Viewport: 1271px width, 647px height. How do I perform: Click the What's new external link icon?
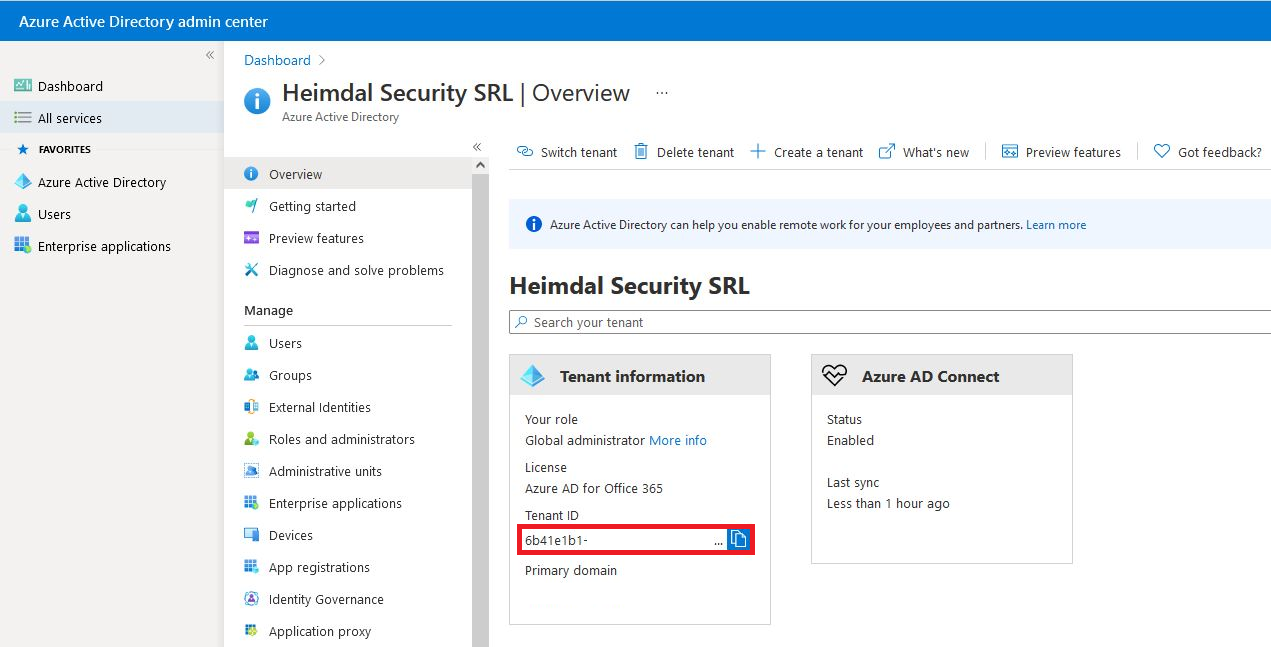coord(886,152)
